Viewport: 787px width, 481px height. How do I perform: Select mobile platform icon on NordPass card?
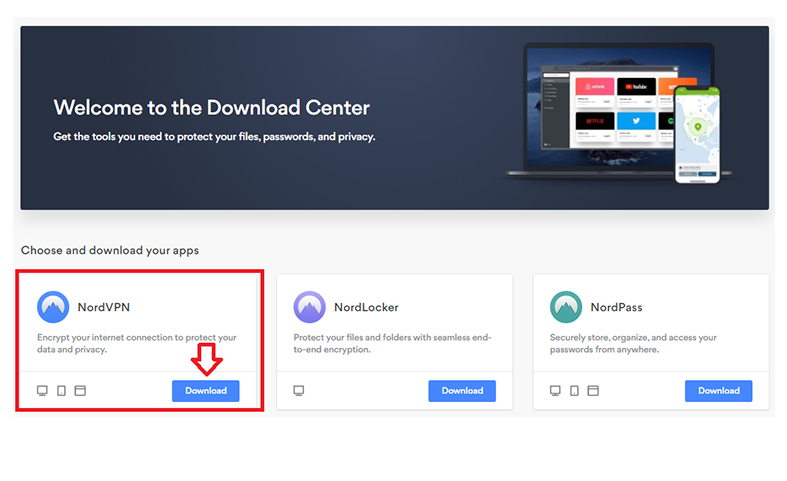tap(574, 391)
